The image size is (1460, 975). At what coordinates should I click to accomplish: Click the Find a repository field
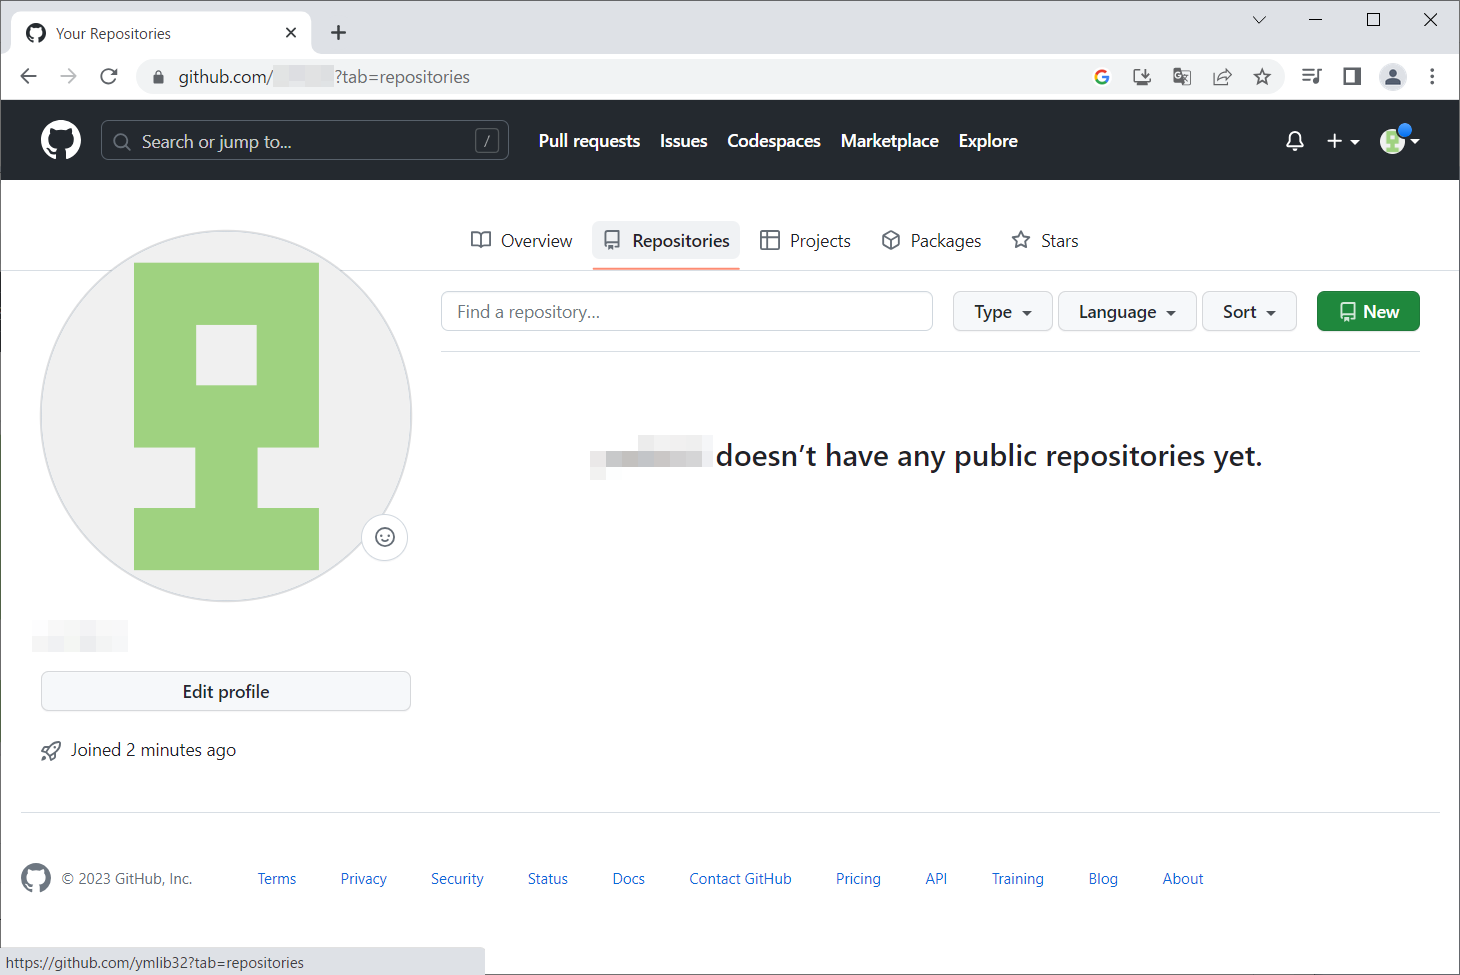click(x=687, y=312)
